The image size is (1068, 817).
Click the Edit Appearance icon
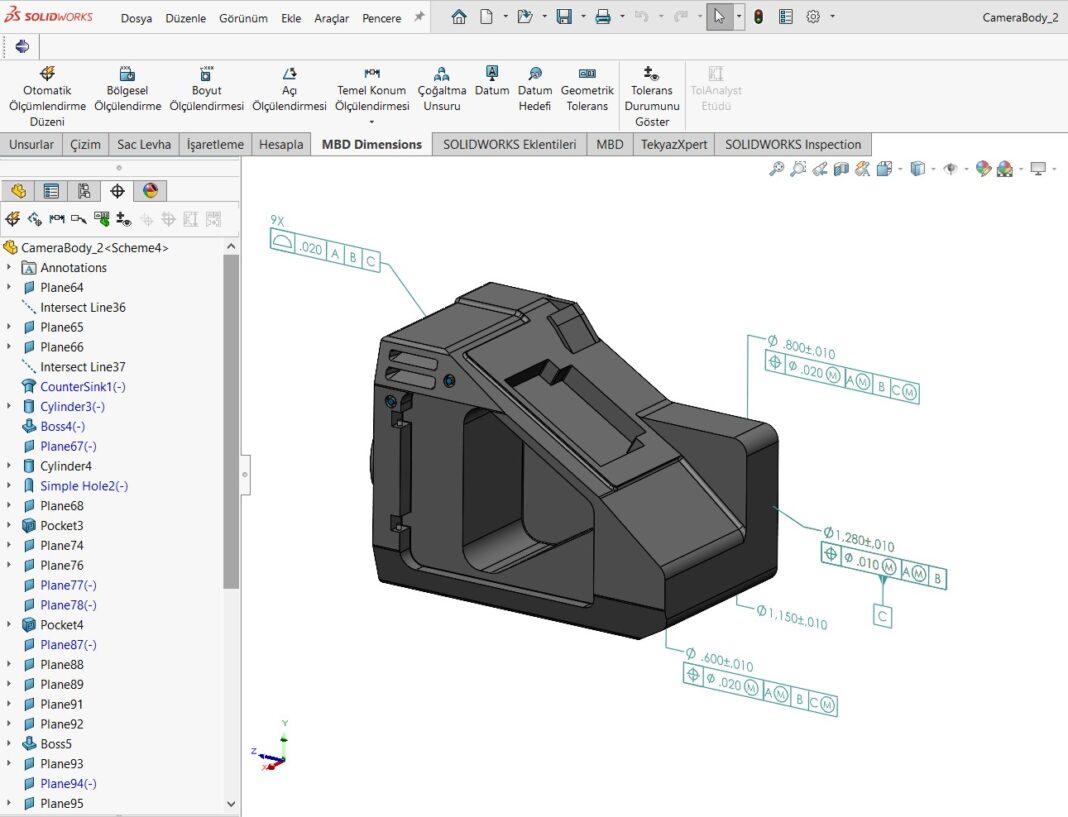[x=983, y=168]
